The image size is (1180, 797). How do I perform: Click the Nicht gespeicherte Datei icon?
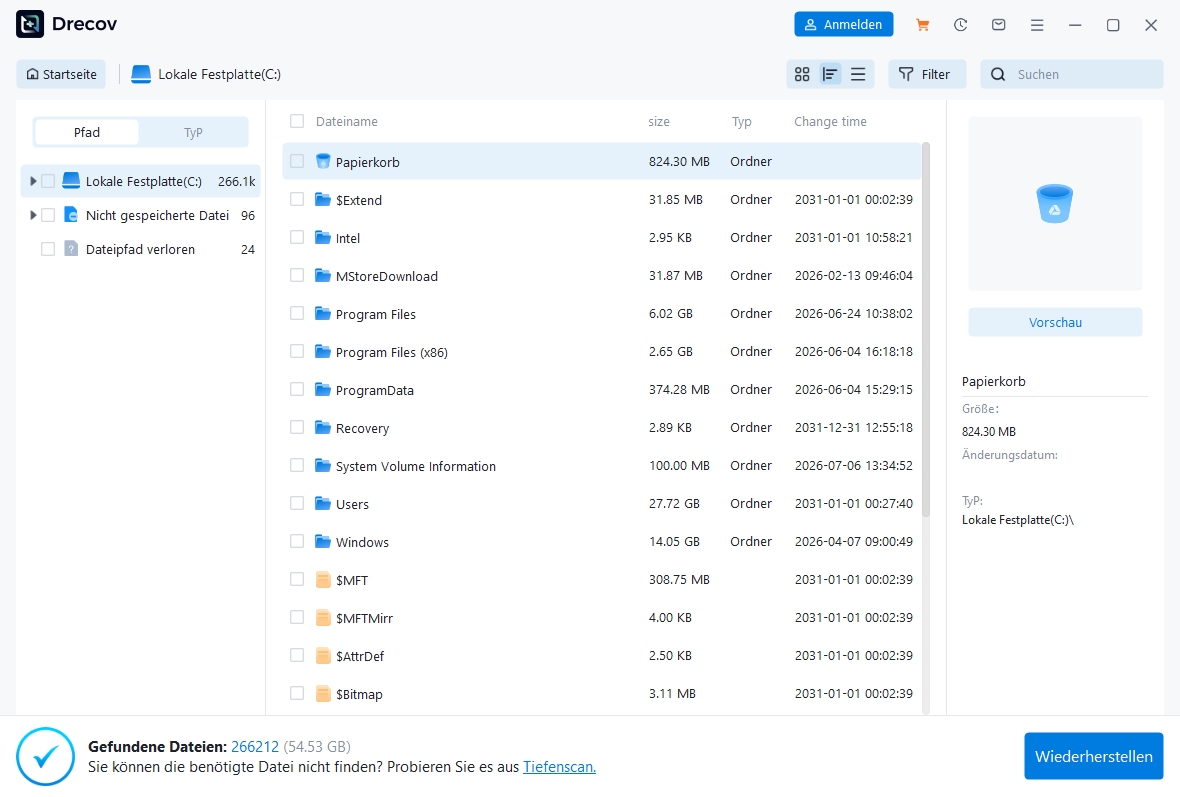[x=71, y=214]
